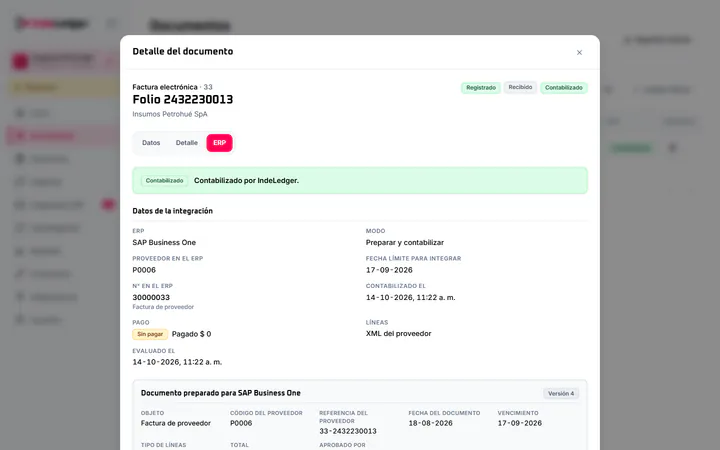Click the supplier reference '33-2432230013'
720x450 pixels.
click(x=348, y=431)
